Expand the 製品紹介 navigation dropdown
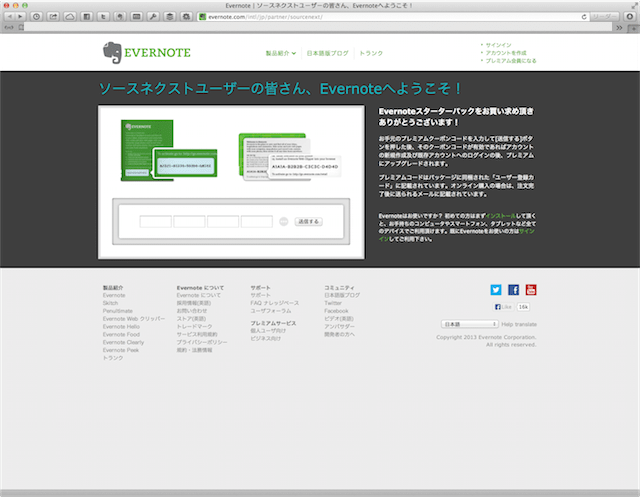This screenshot has width=640, height=497. click(280, 53)
